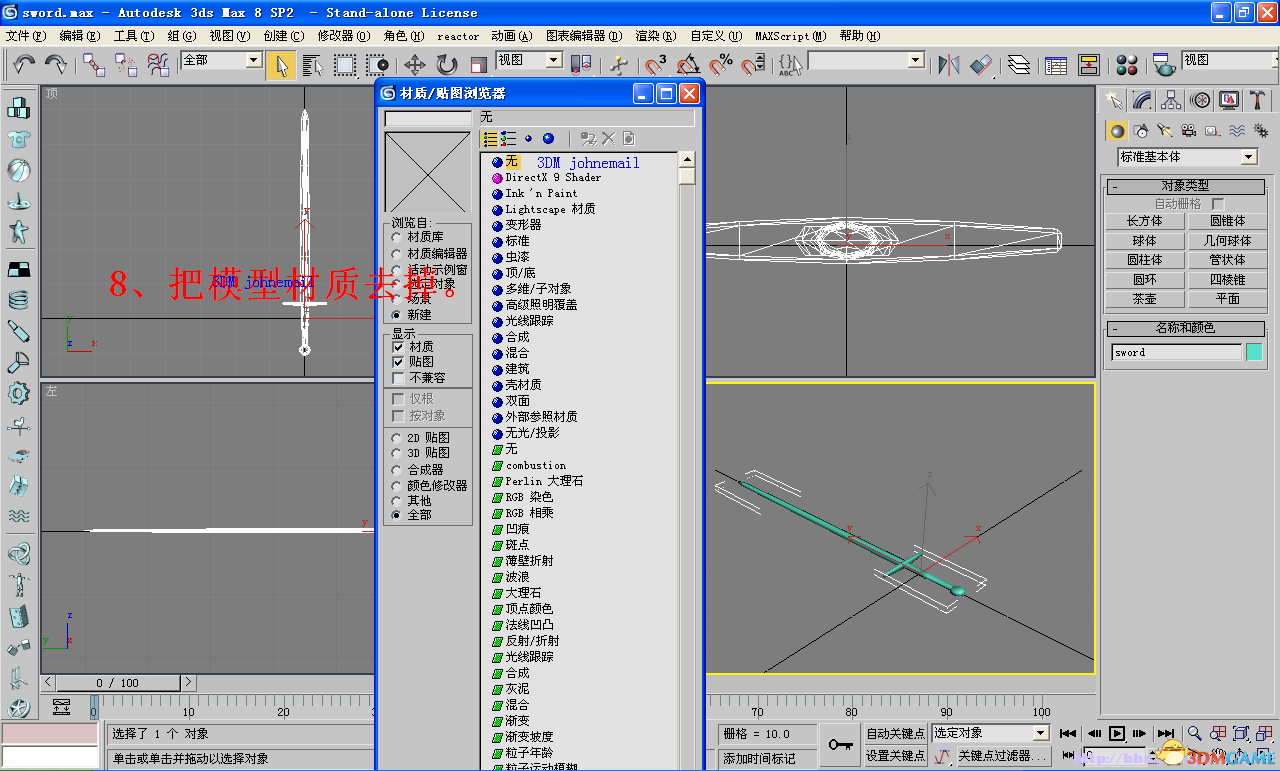Activate the Select and Link tool
1280x771 pixels.
(94, 65)
